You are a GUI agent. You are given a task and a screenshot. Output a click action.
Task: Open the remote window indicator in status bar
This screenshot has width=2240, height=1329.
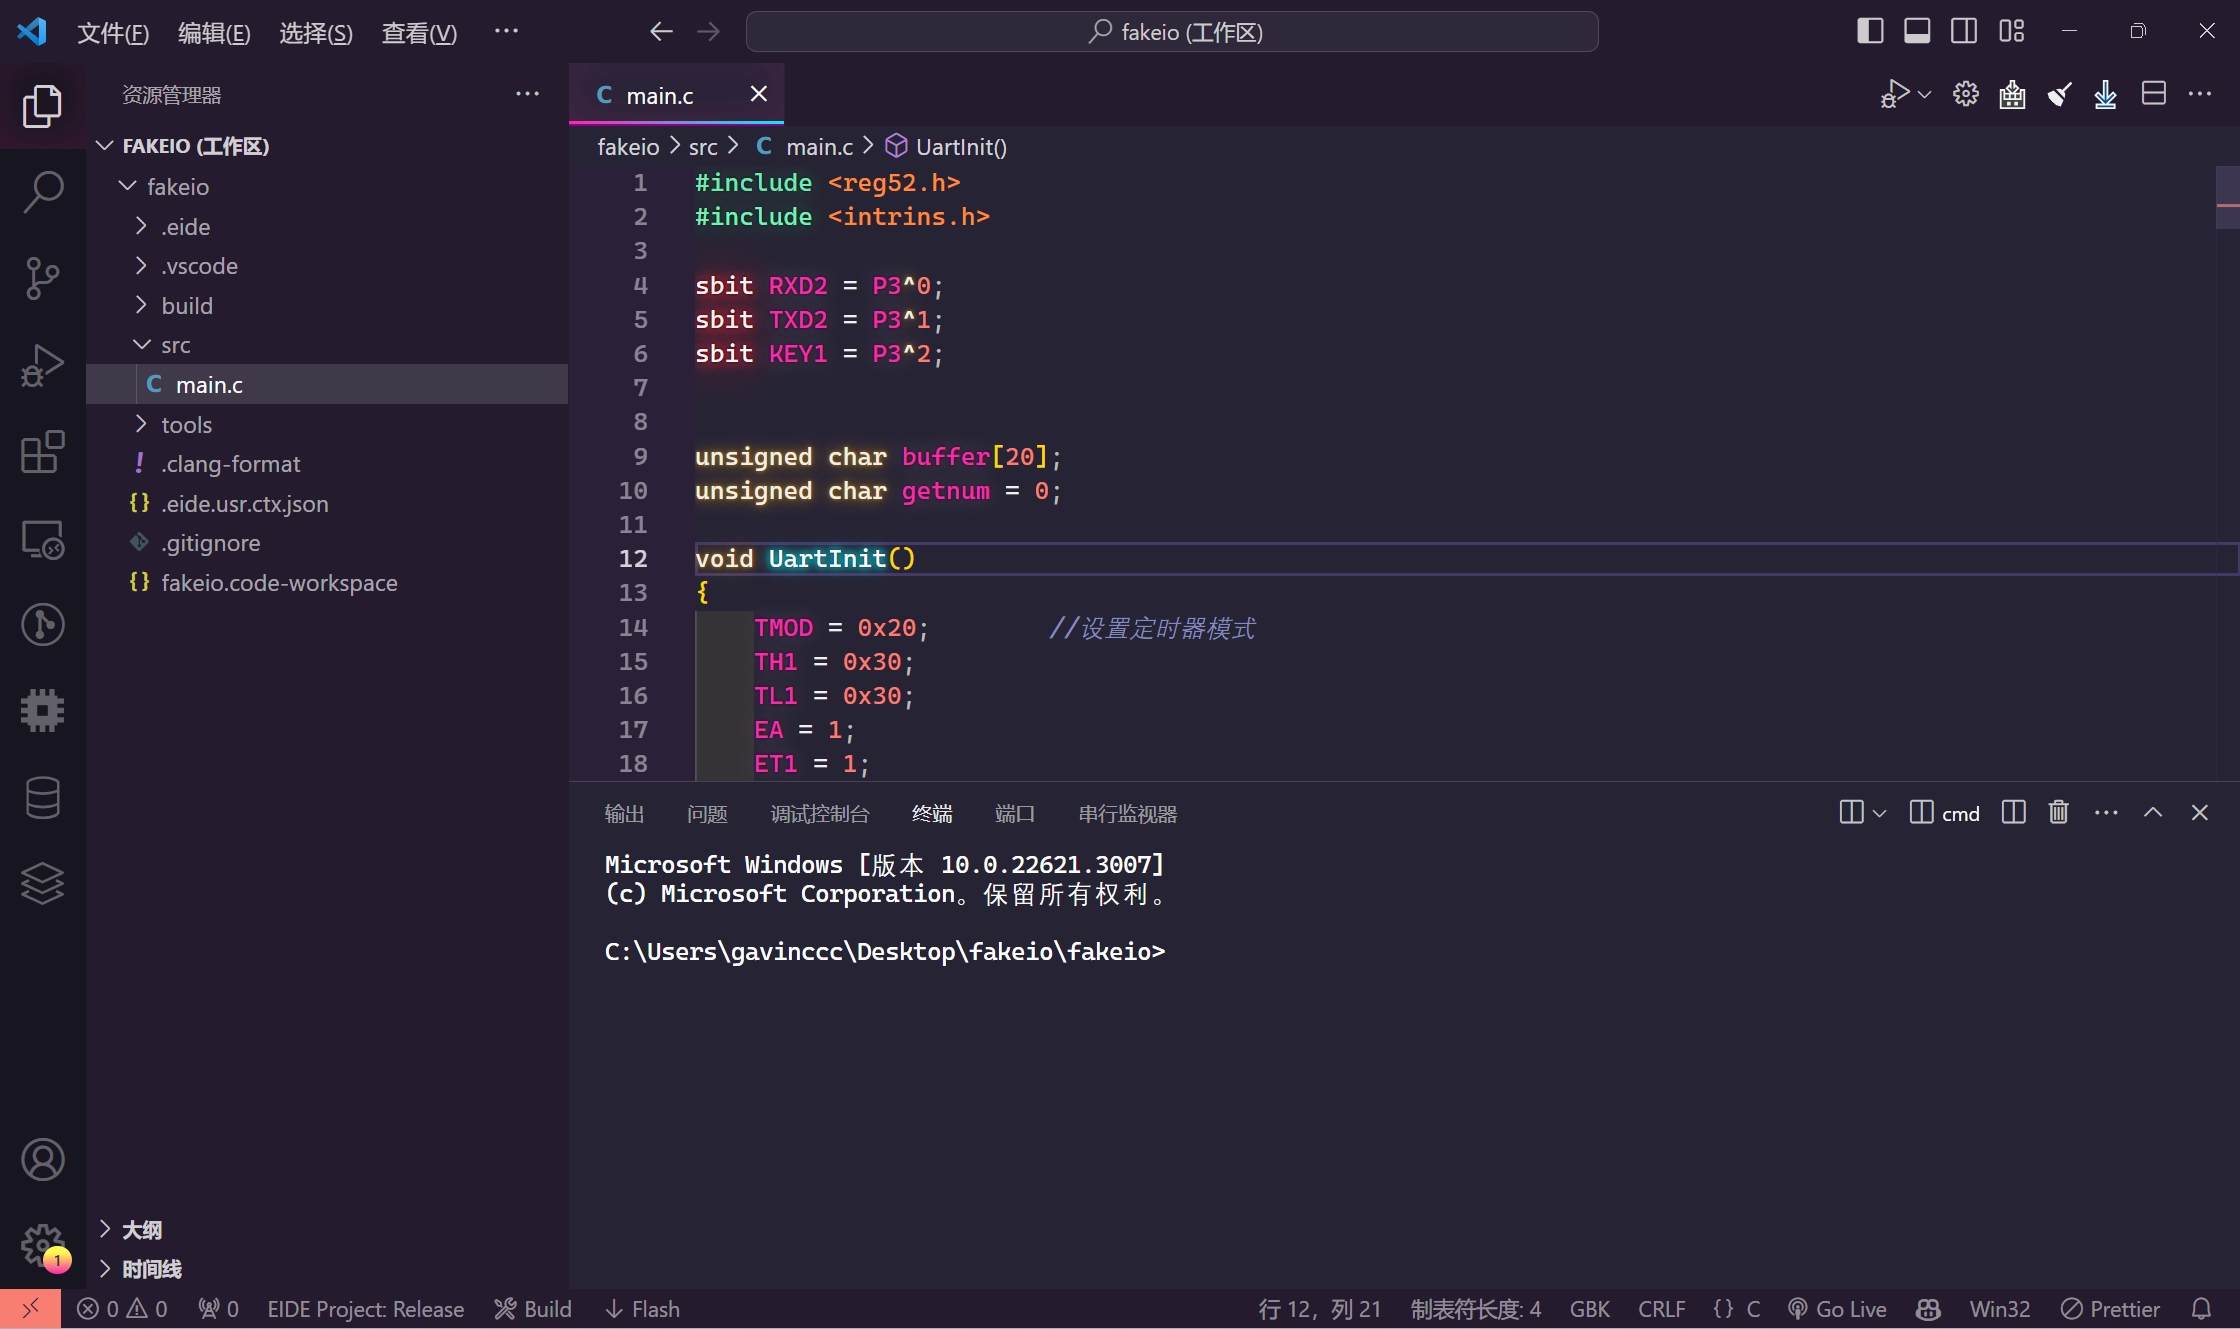[30, 1309]
